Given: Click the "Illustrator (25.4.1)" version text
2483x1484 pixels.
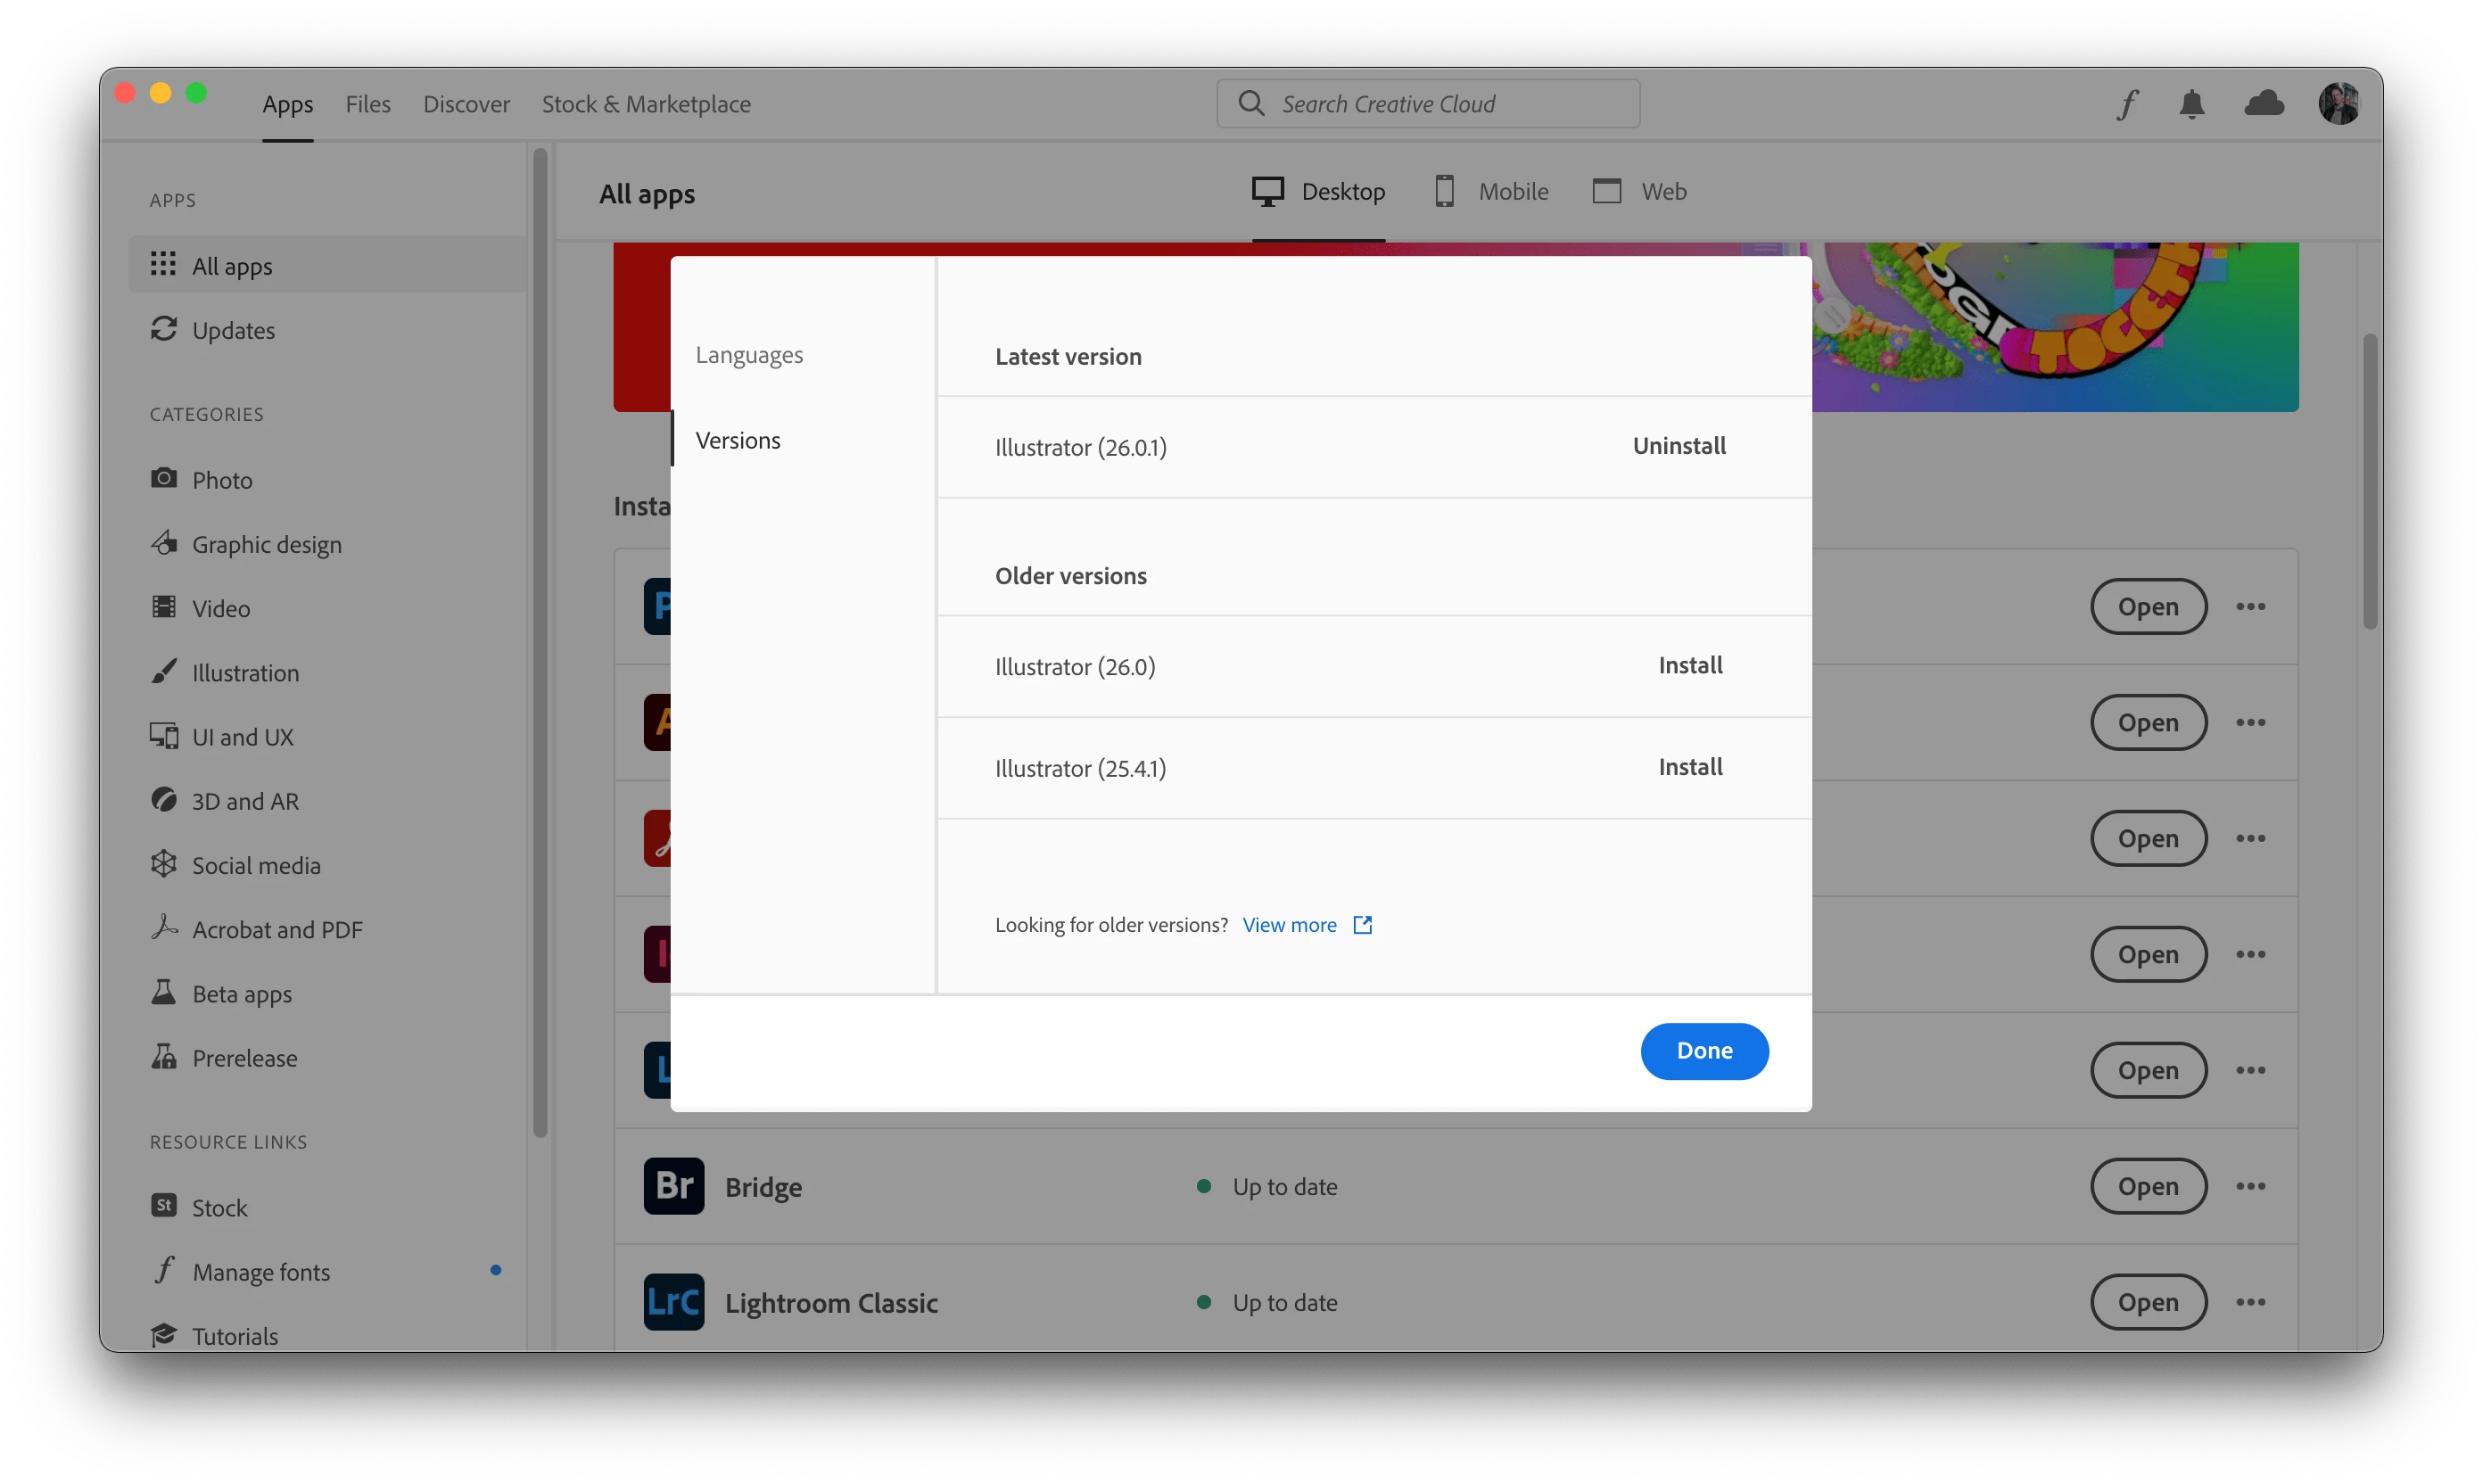Looking at the screenshot, I should [x=1080, y=768].
